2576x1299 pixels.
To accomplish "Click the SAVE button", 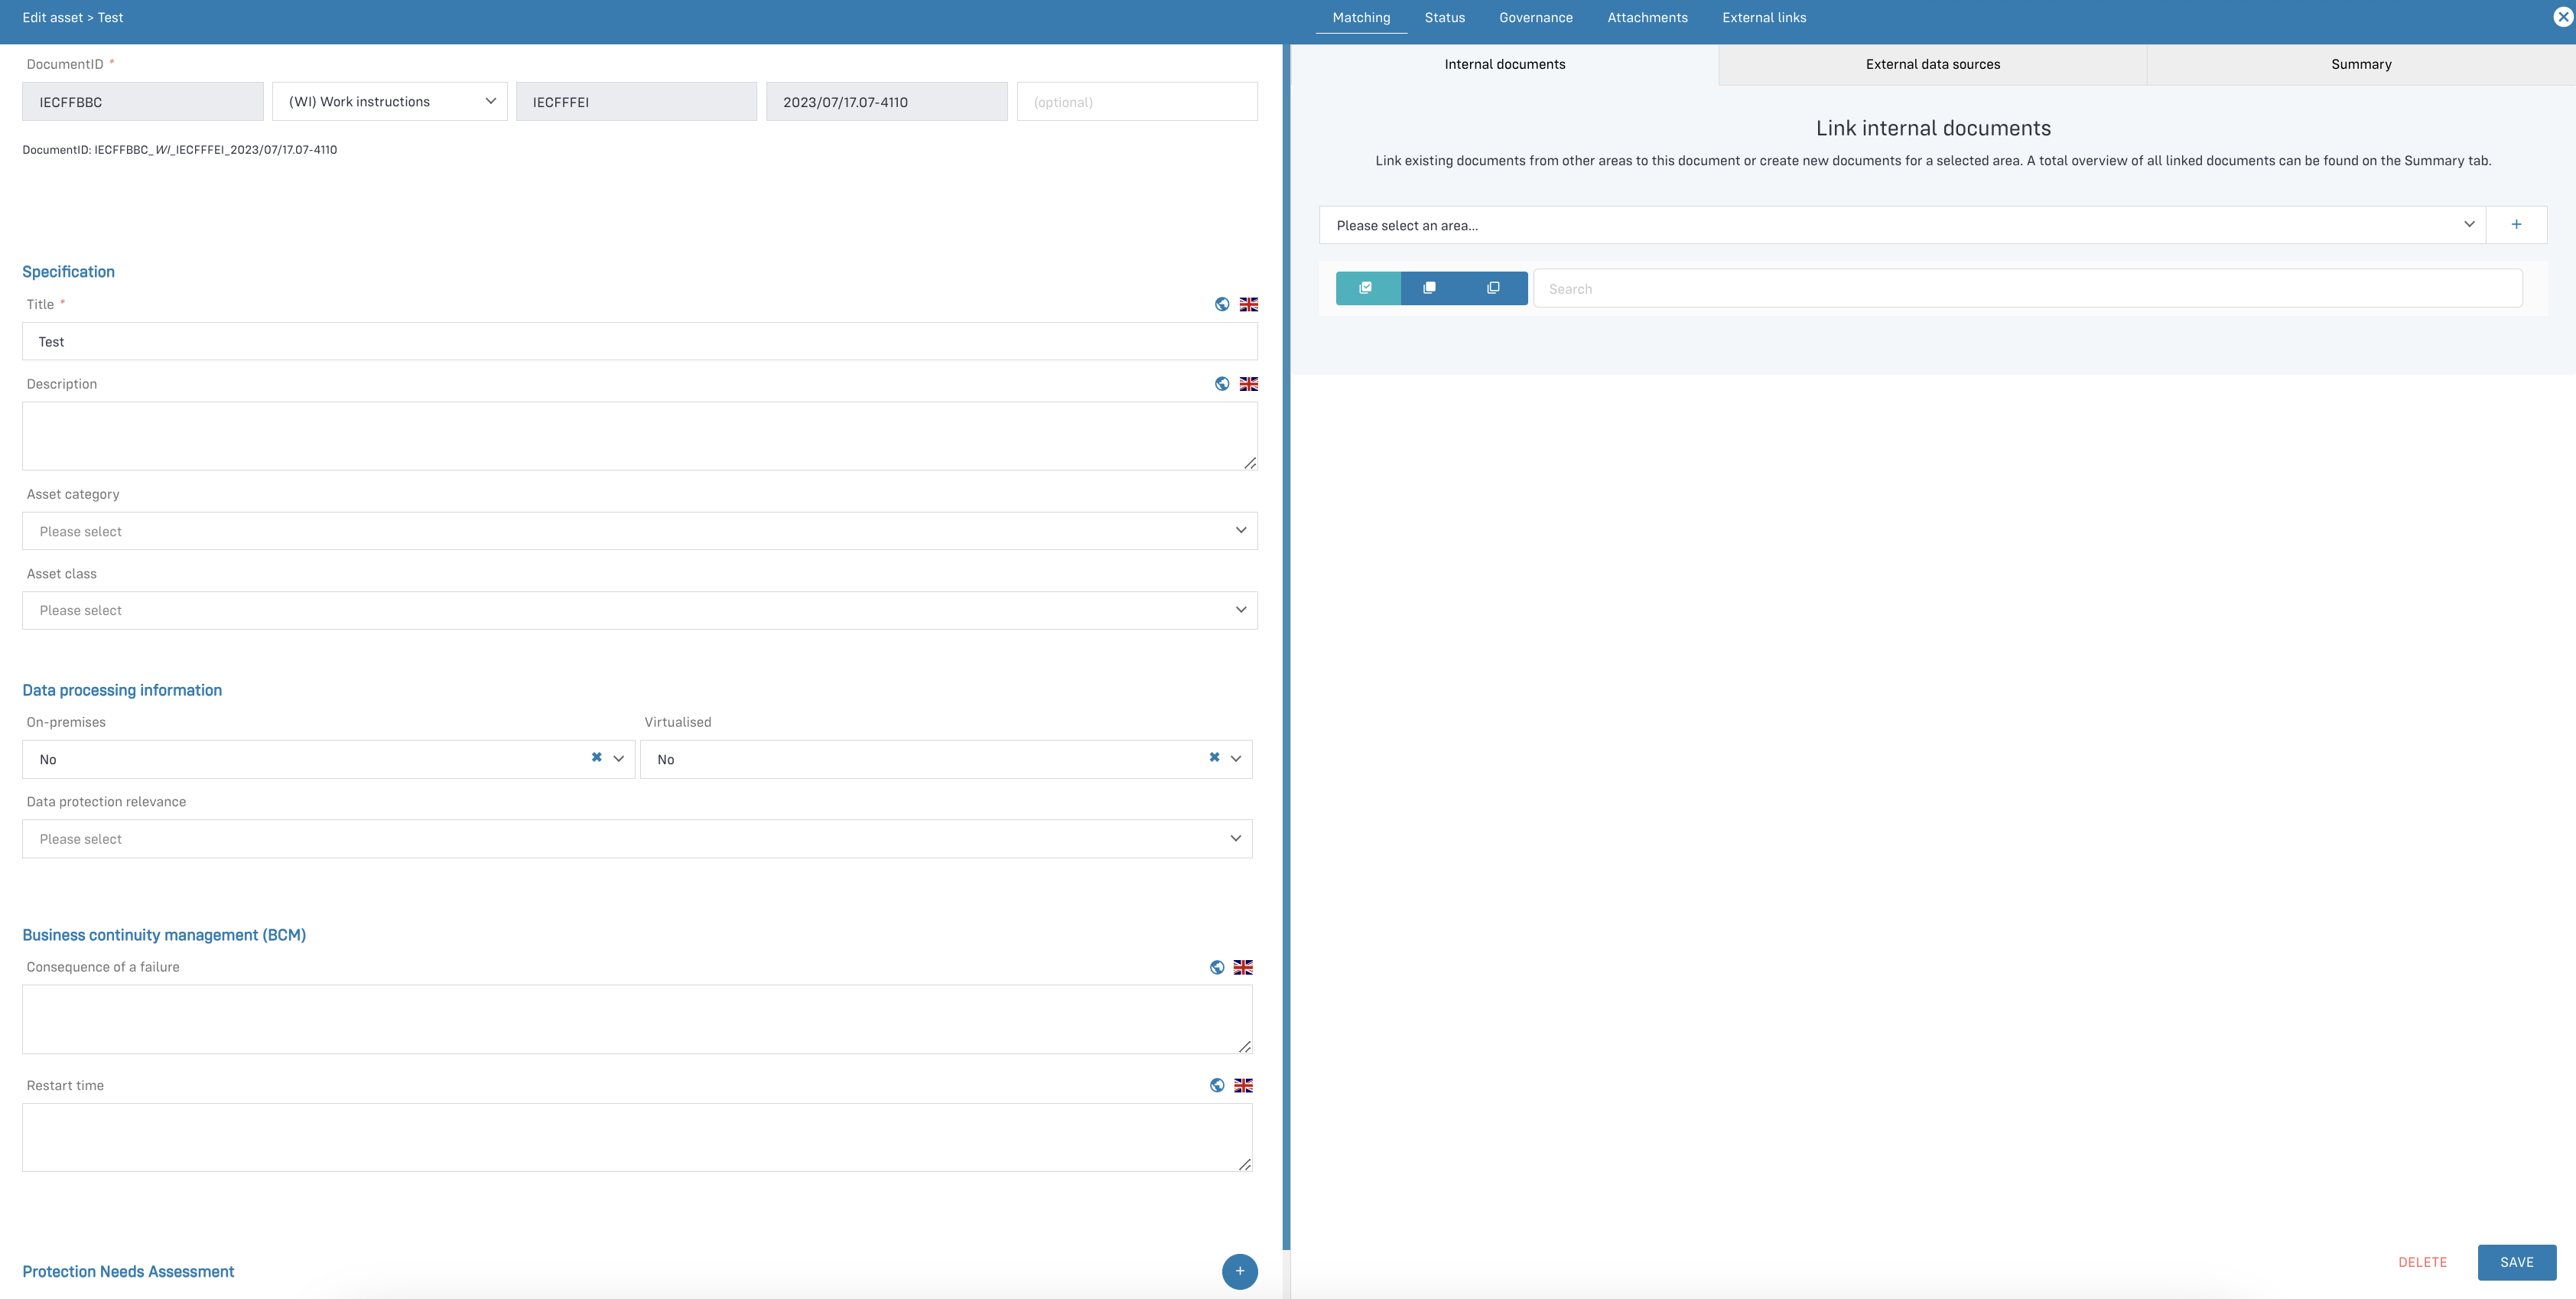I will 2515,1262.
